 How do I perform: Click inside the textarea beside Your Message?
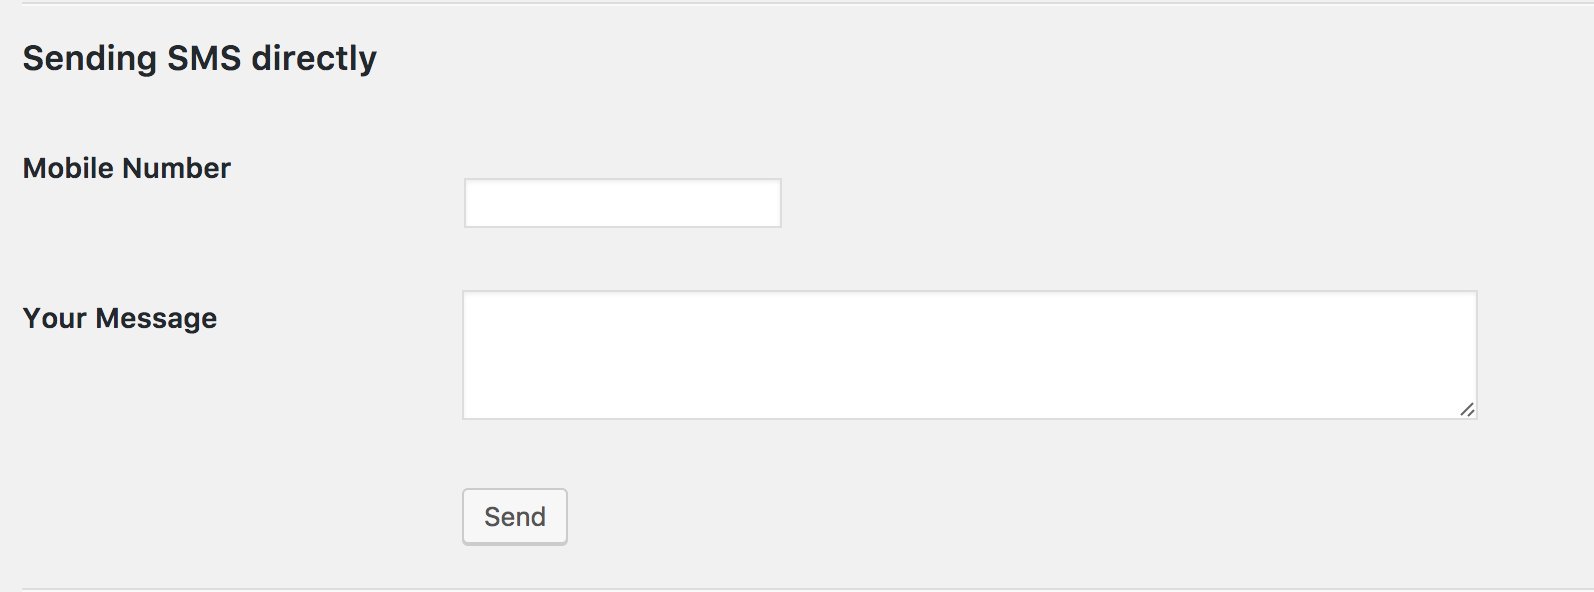click(969, 355)
